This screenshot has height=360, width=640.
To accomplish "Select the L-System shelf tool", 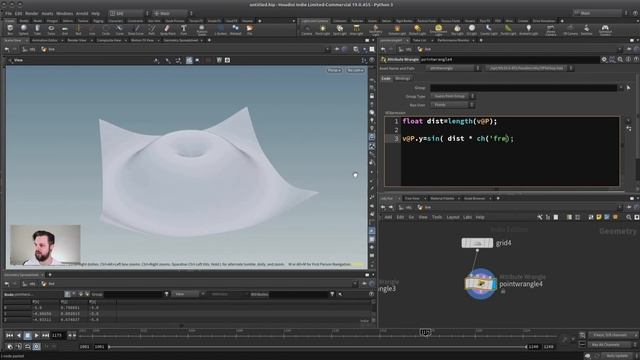I will pos(220,30).
